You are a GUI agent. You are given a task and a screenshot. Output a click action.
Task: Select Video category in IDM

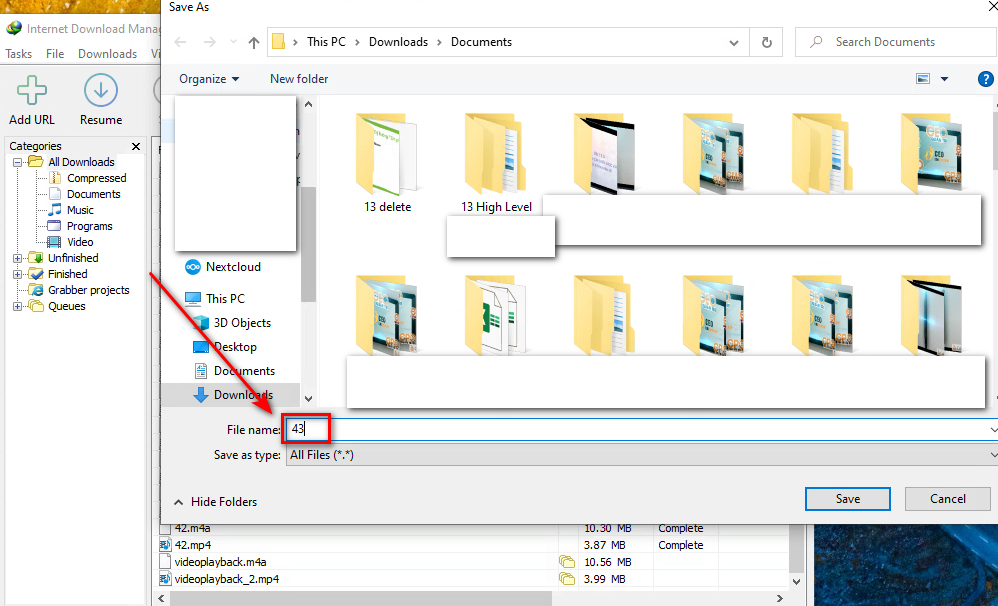click(x=80, y=242)
